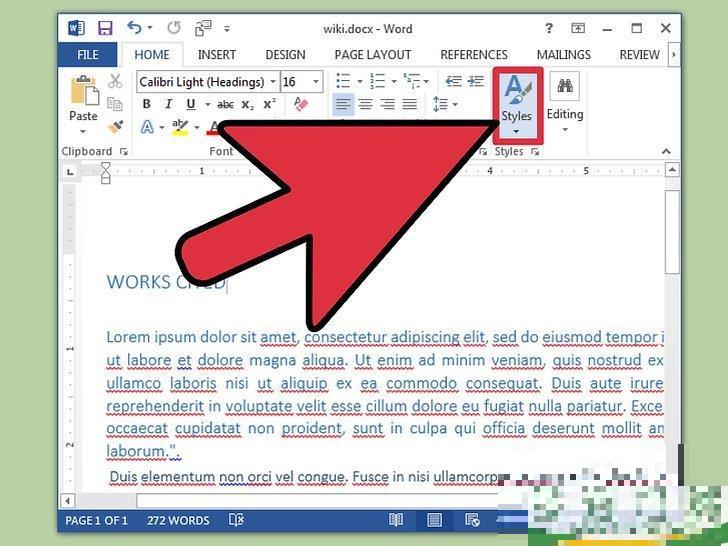Screen dimensions: 728x546
Task: Switch to the INSERT tab
Action: pos(217,55)
